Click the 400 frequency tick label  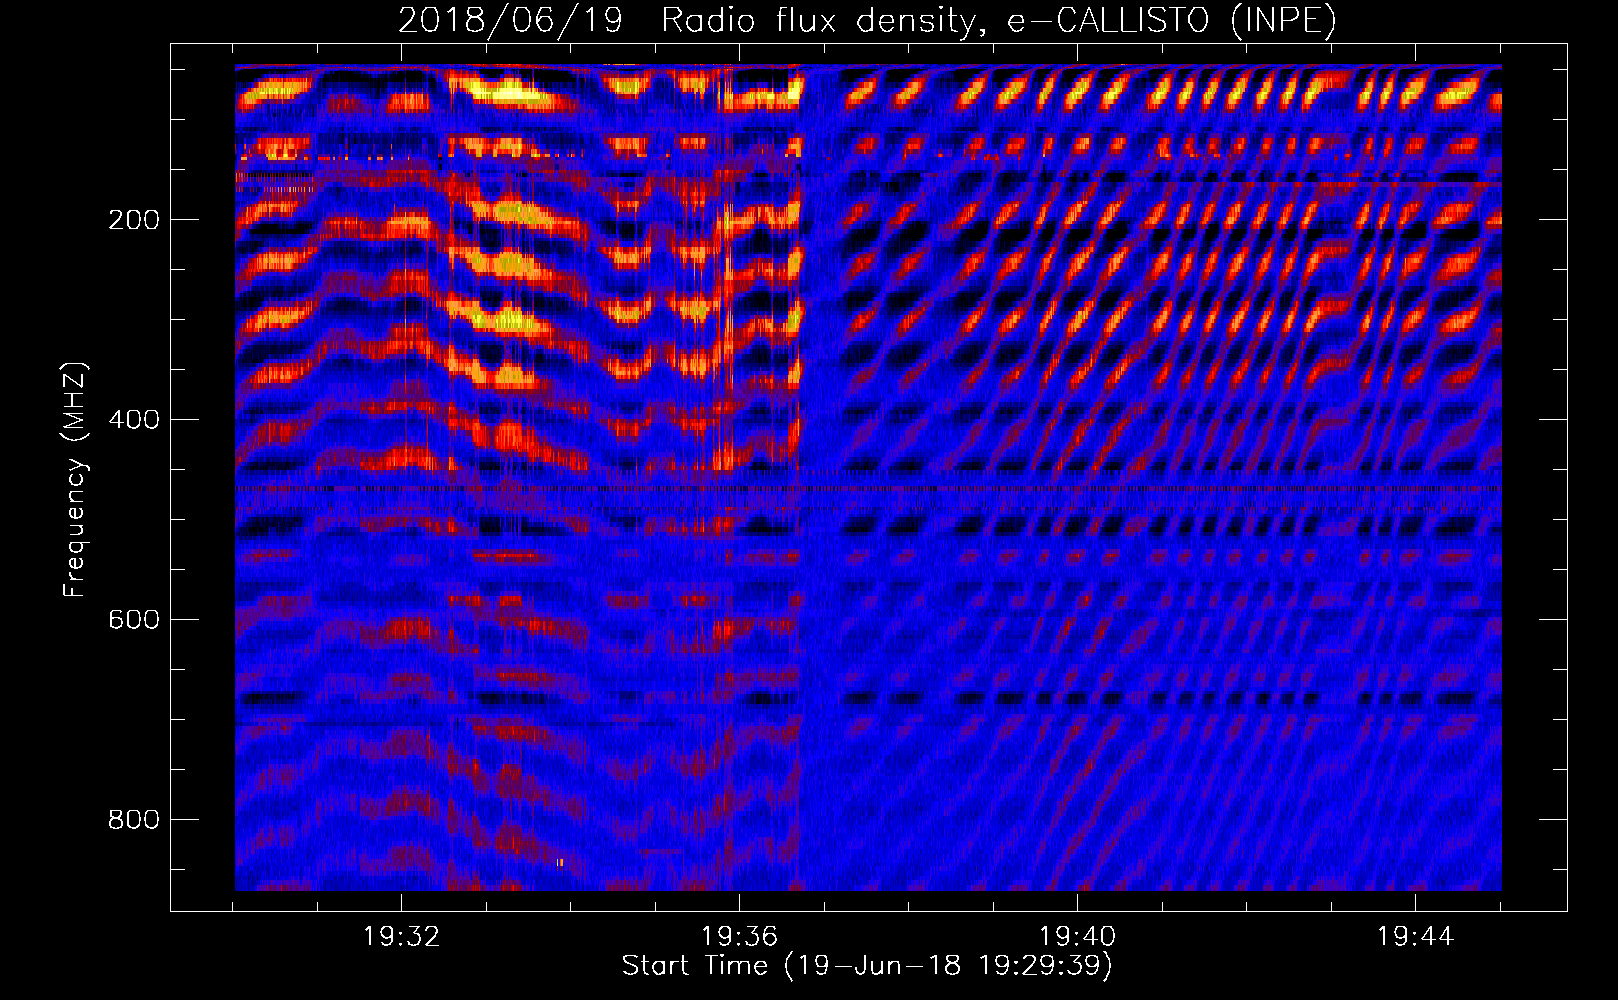134,420
